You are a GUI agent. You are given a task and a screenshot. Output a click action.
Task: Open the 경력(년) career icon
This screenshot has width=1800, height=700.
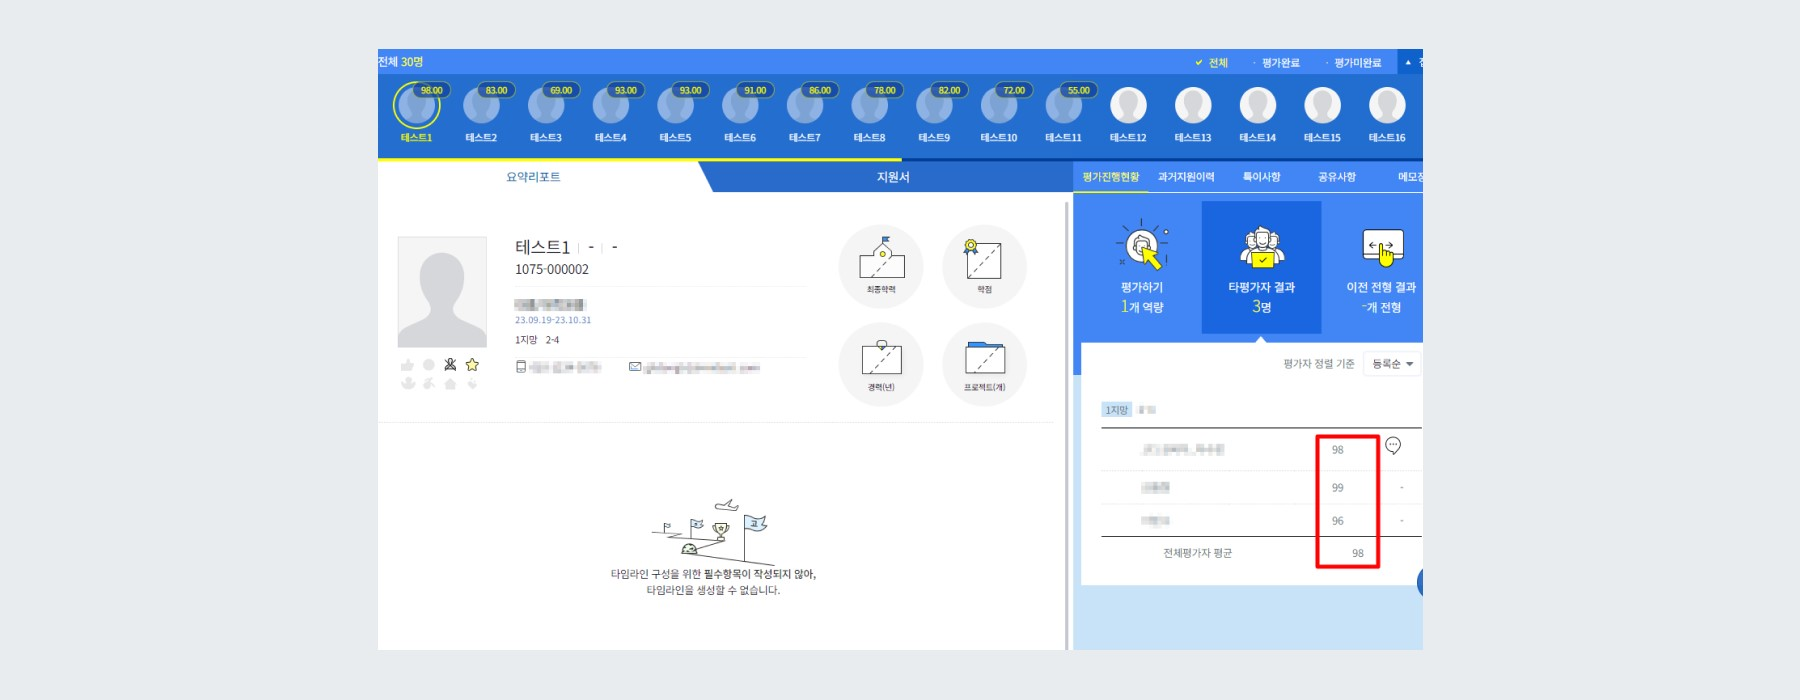(x=881, y=365)
